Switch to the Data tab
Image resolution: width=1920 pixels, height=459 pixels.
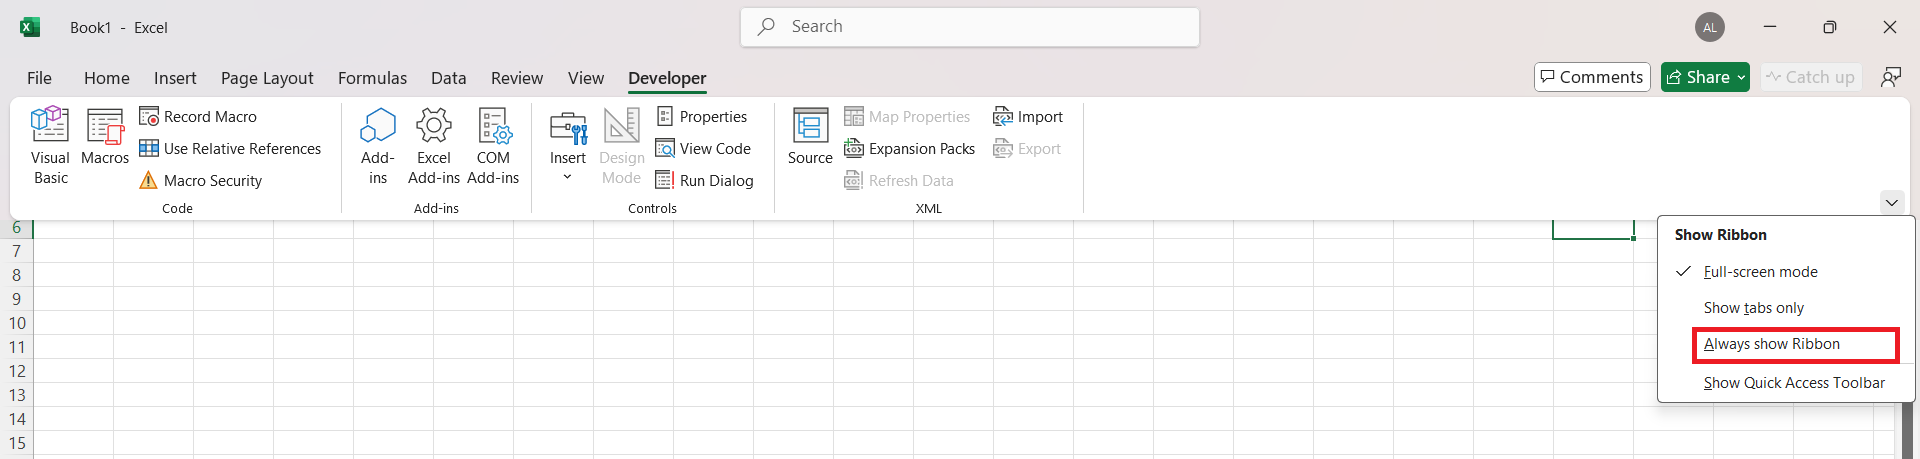click(449, 78)
